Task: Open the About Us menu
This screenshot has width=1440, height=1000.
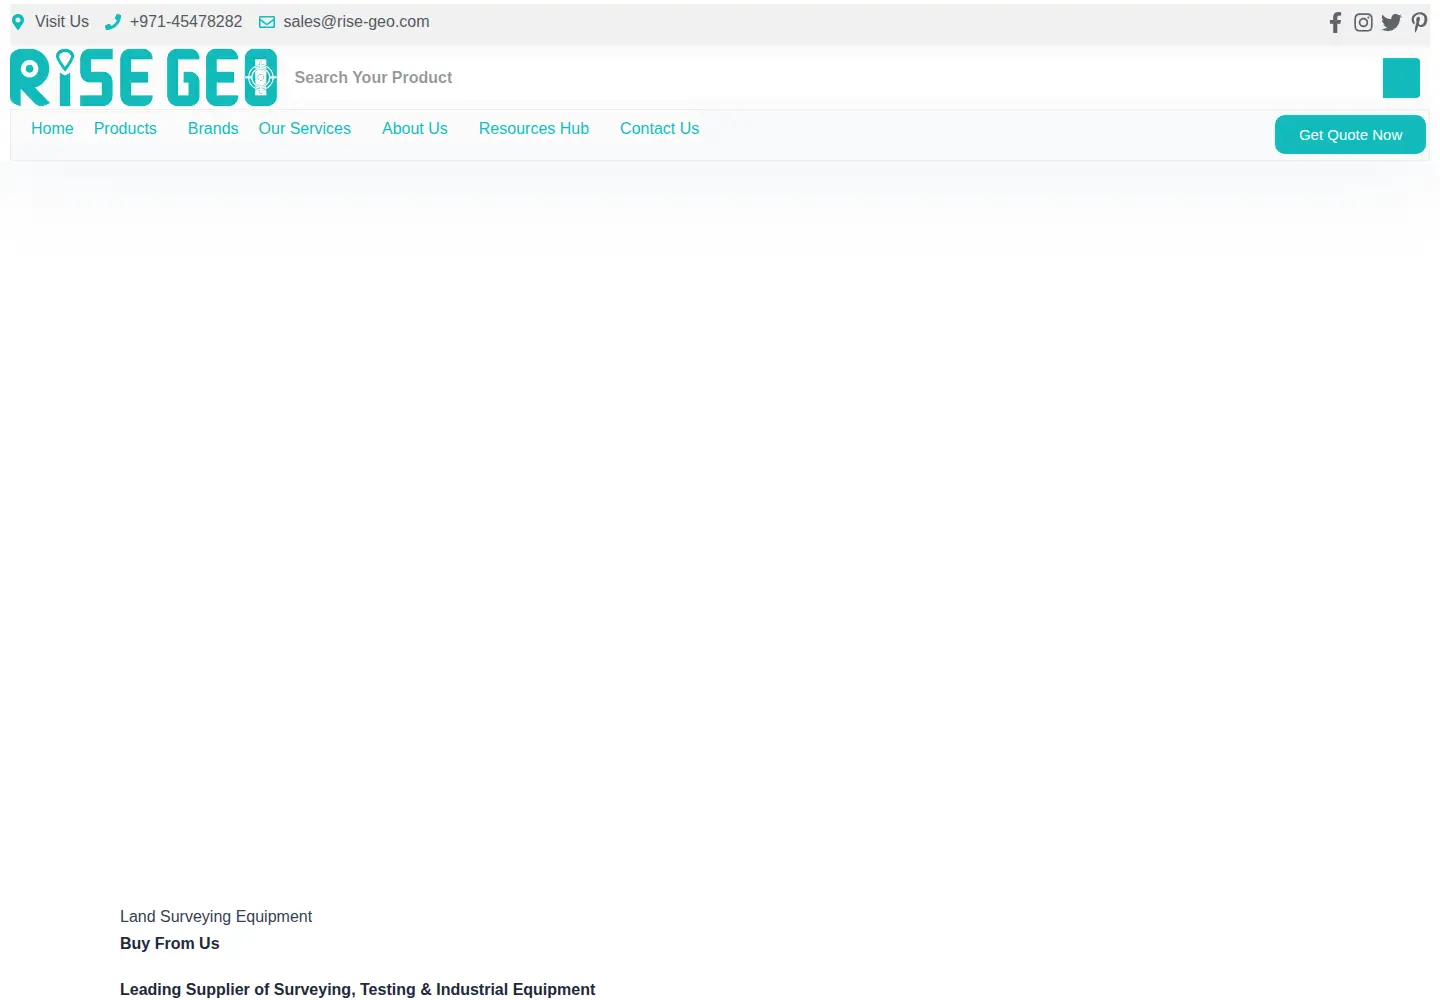Action: pos(415,128)
